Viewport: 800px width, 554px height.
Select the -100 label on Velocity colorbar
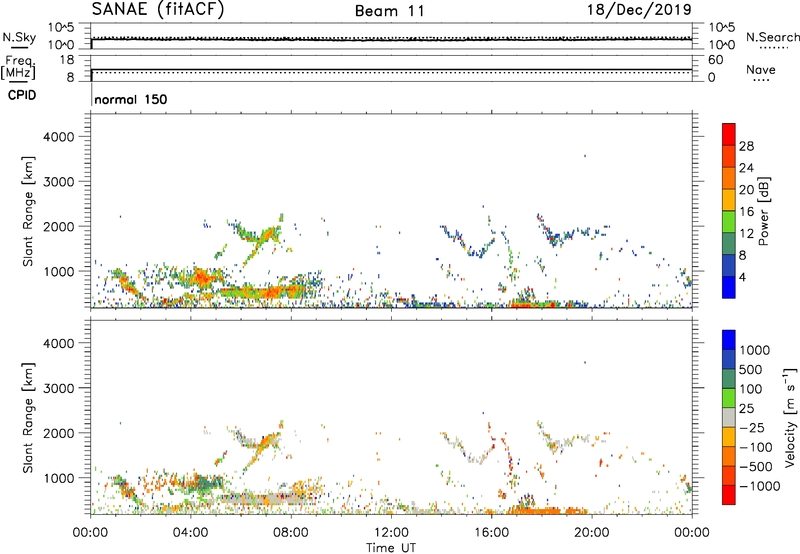(x=756, y=447)
